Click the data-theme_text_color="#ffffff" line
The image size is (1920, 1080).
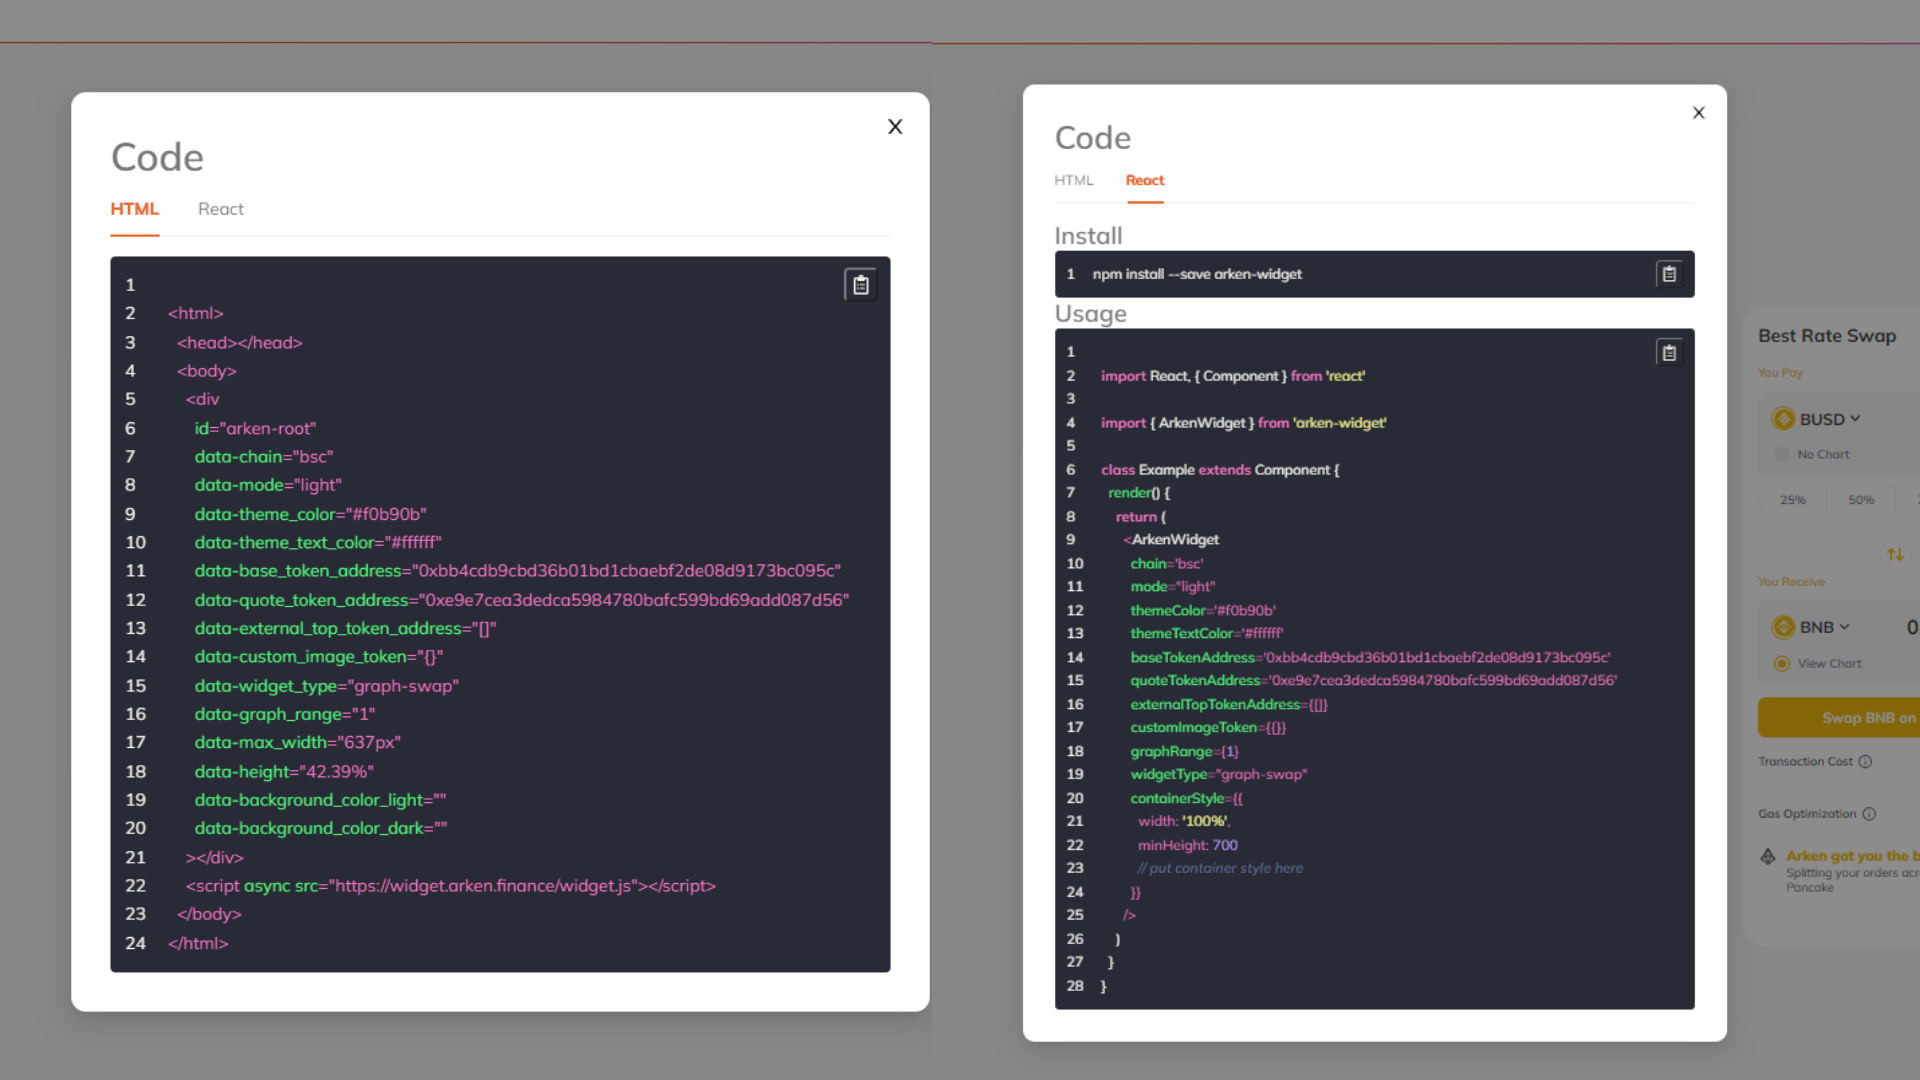click(x=318, y=542)
